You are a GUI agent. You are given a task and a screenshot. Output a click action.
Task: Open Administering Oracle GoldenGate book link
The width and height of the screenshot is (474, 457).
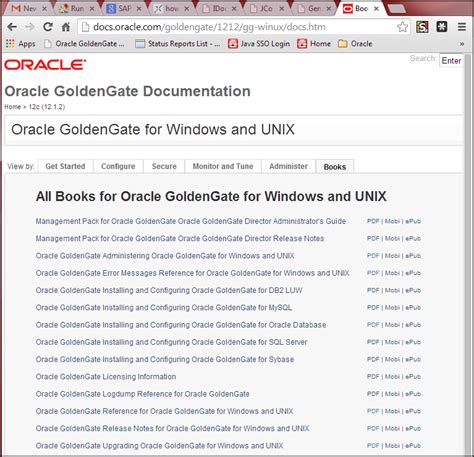165,256
